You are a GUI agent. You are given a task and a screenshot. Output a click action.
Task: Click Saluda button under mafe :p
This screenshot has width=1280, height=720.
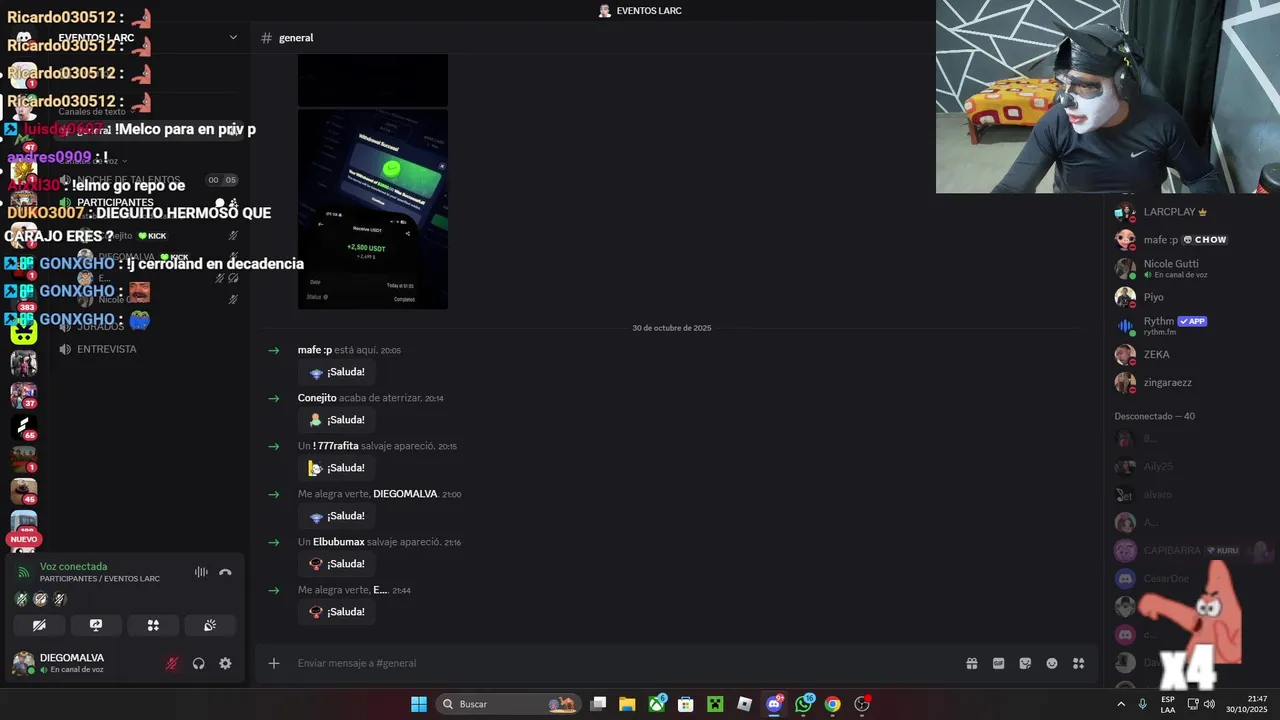336,372
